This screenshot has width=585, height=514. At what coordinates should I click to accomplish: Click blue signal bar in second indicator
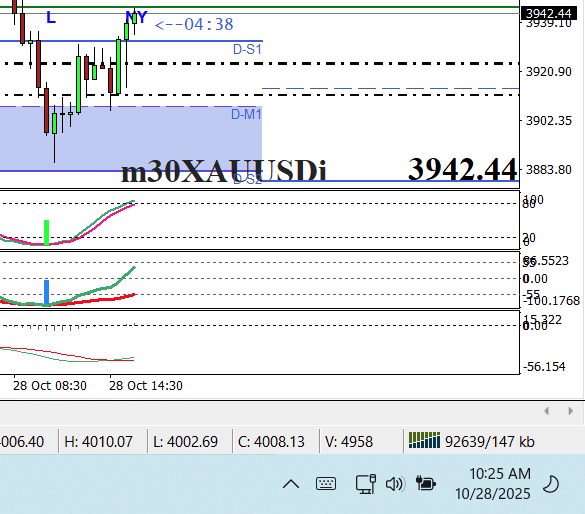pyautogui.click(x=47, y=292)
